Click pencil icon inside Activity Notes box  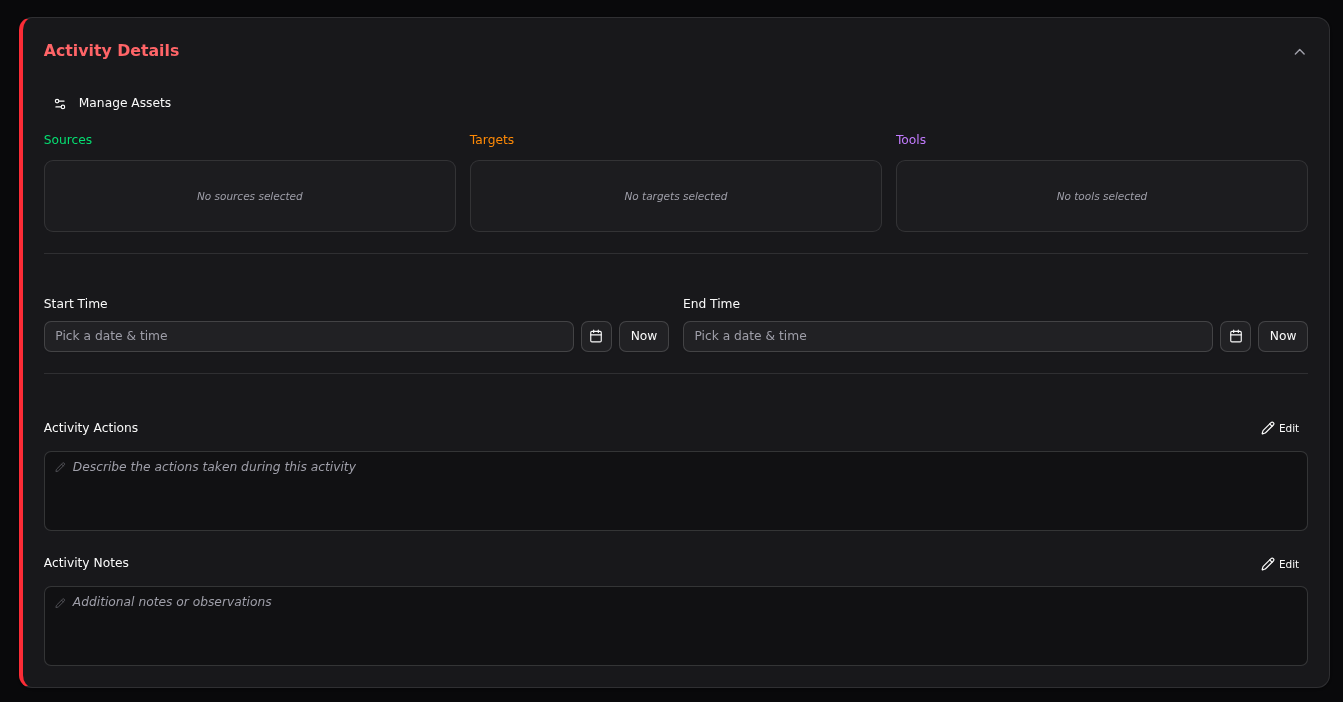coord(60,603)
